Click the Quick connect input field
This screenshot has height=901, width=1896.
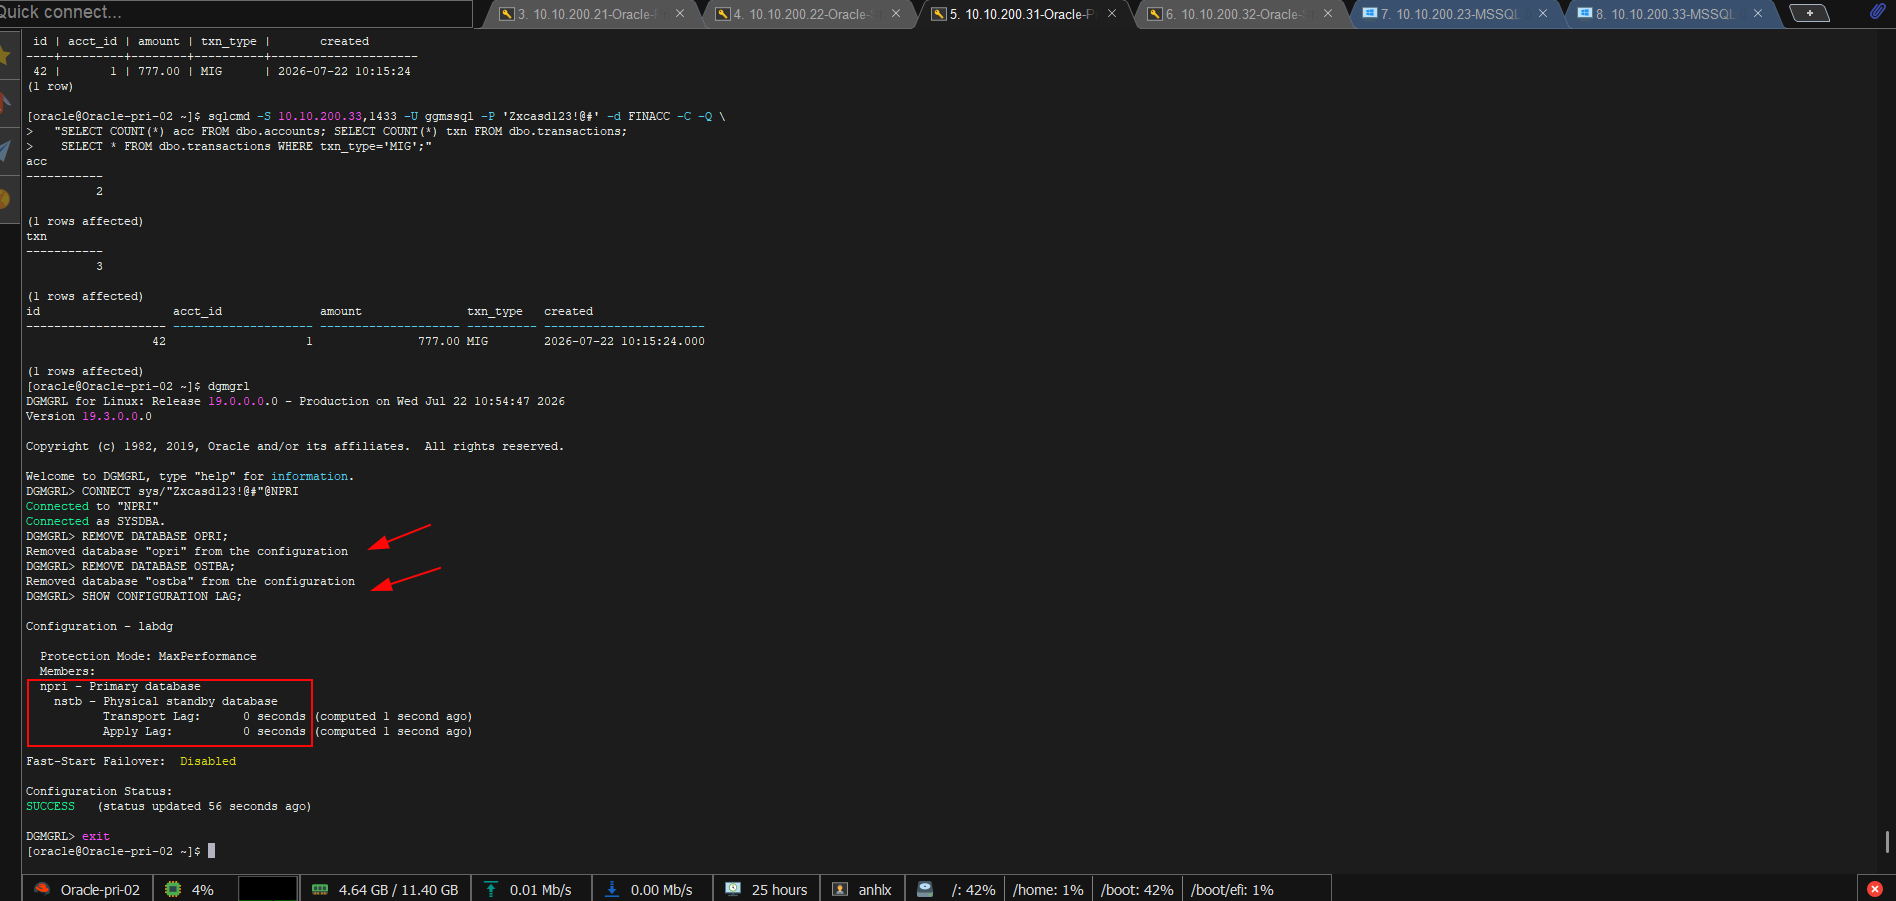tap(236, 13)
